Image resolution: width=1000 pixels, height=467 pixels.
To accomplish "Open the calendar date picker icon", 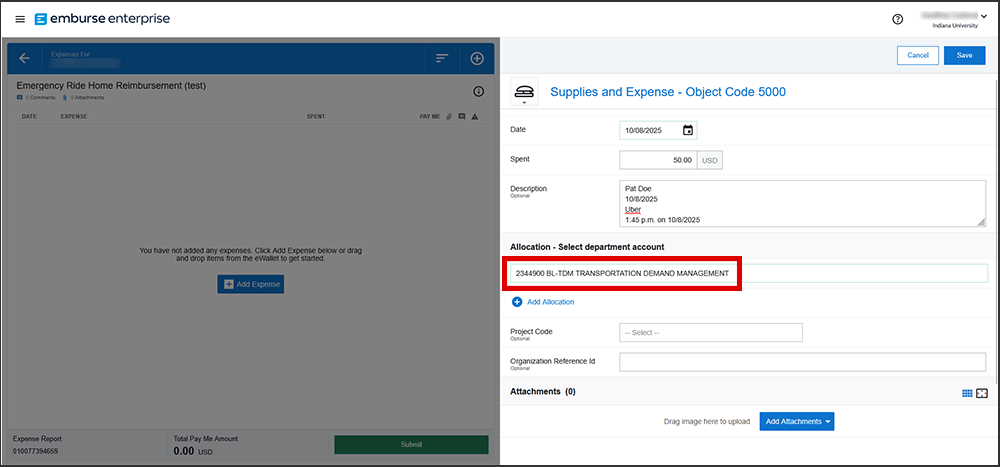I will pos(688,130).
